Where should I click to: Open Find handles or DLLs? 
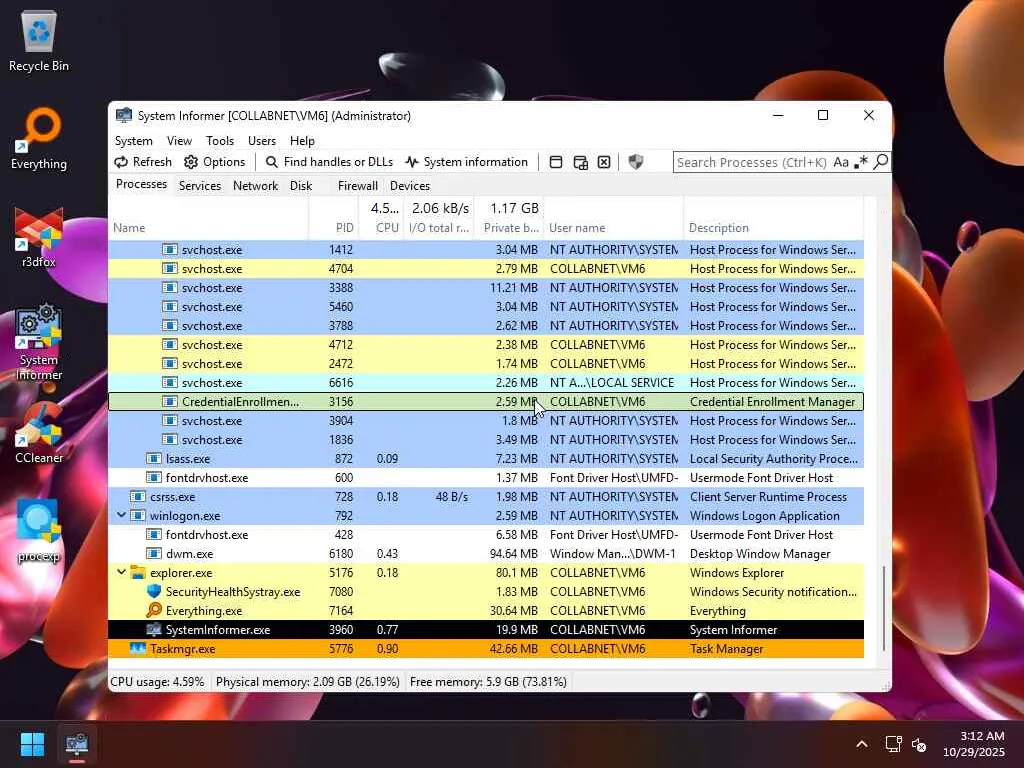[329, 162]
